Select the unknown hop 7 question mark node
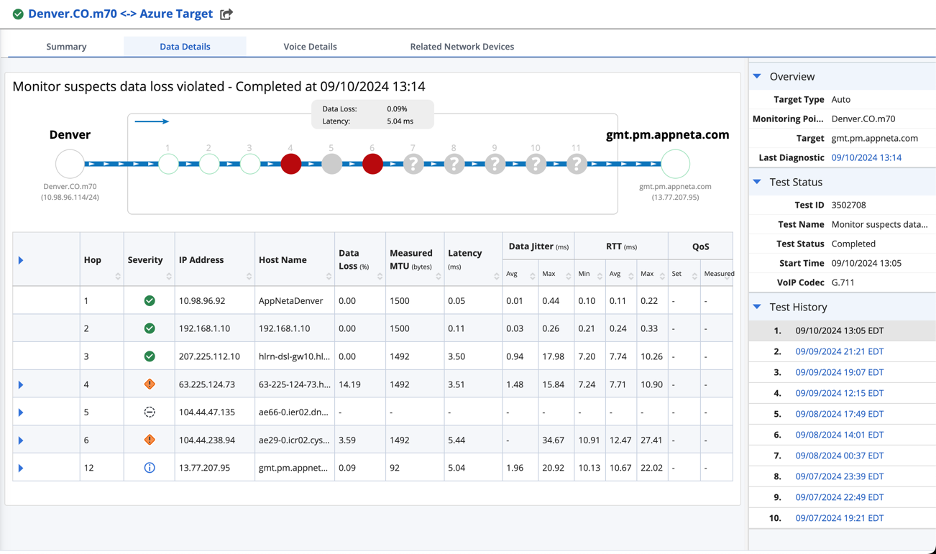The width and height of the screenshot is (936, 554). click(x=414, y=163)
